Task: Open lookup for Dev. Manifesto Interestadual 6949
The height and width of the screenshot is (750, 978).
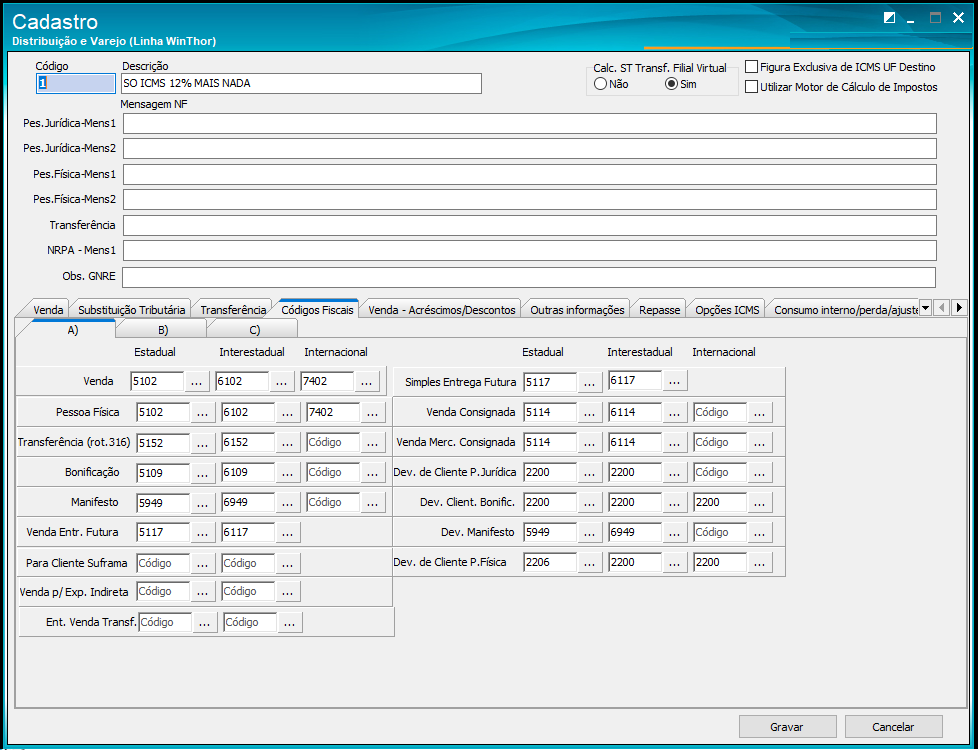Action: point(674,532)
